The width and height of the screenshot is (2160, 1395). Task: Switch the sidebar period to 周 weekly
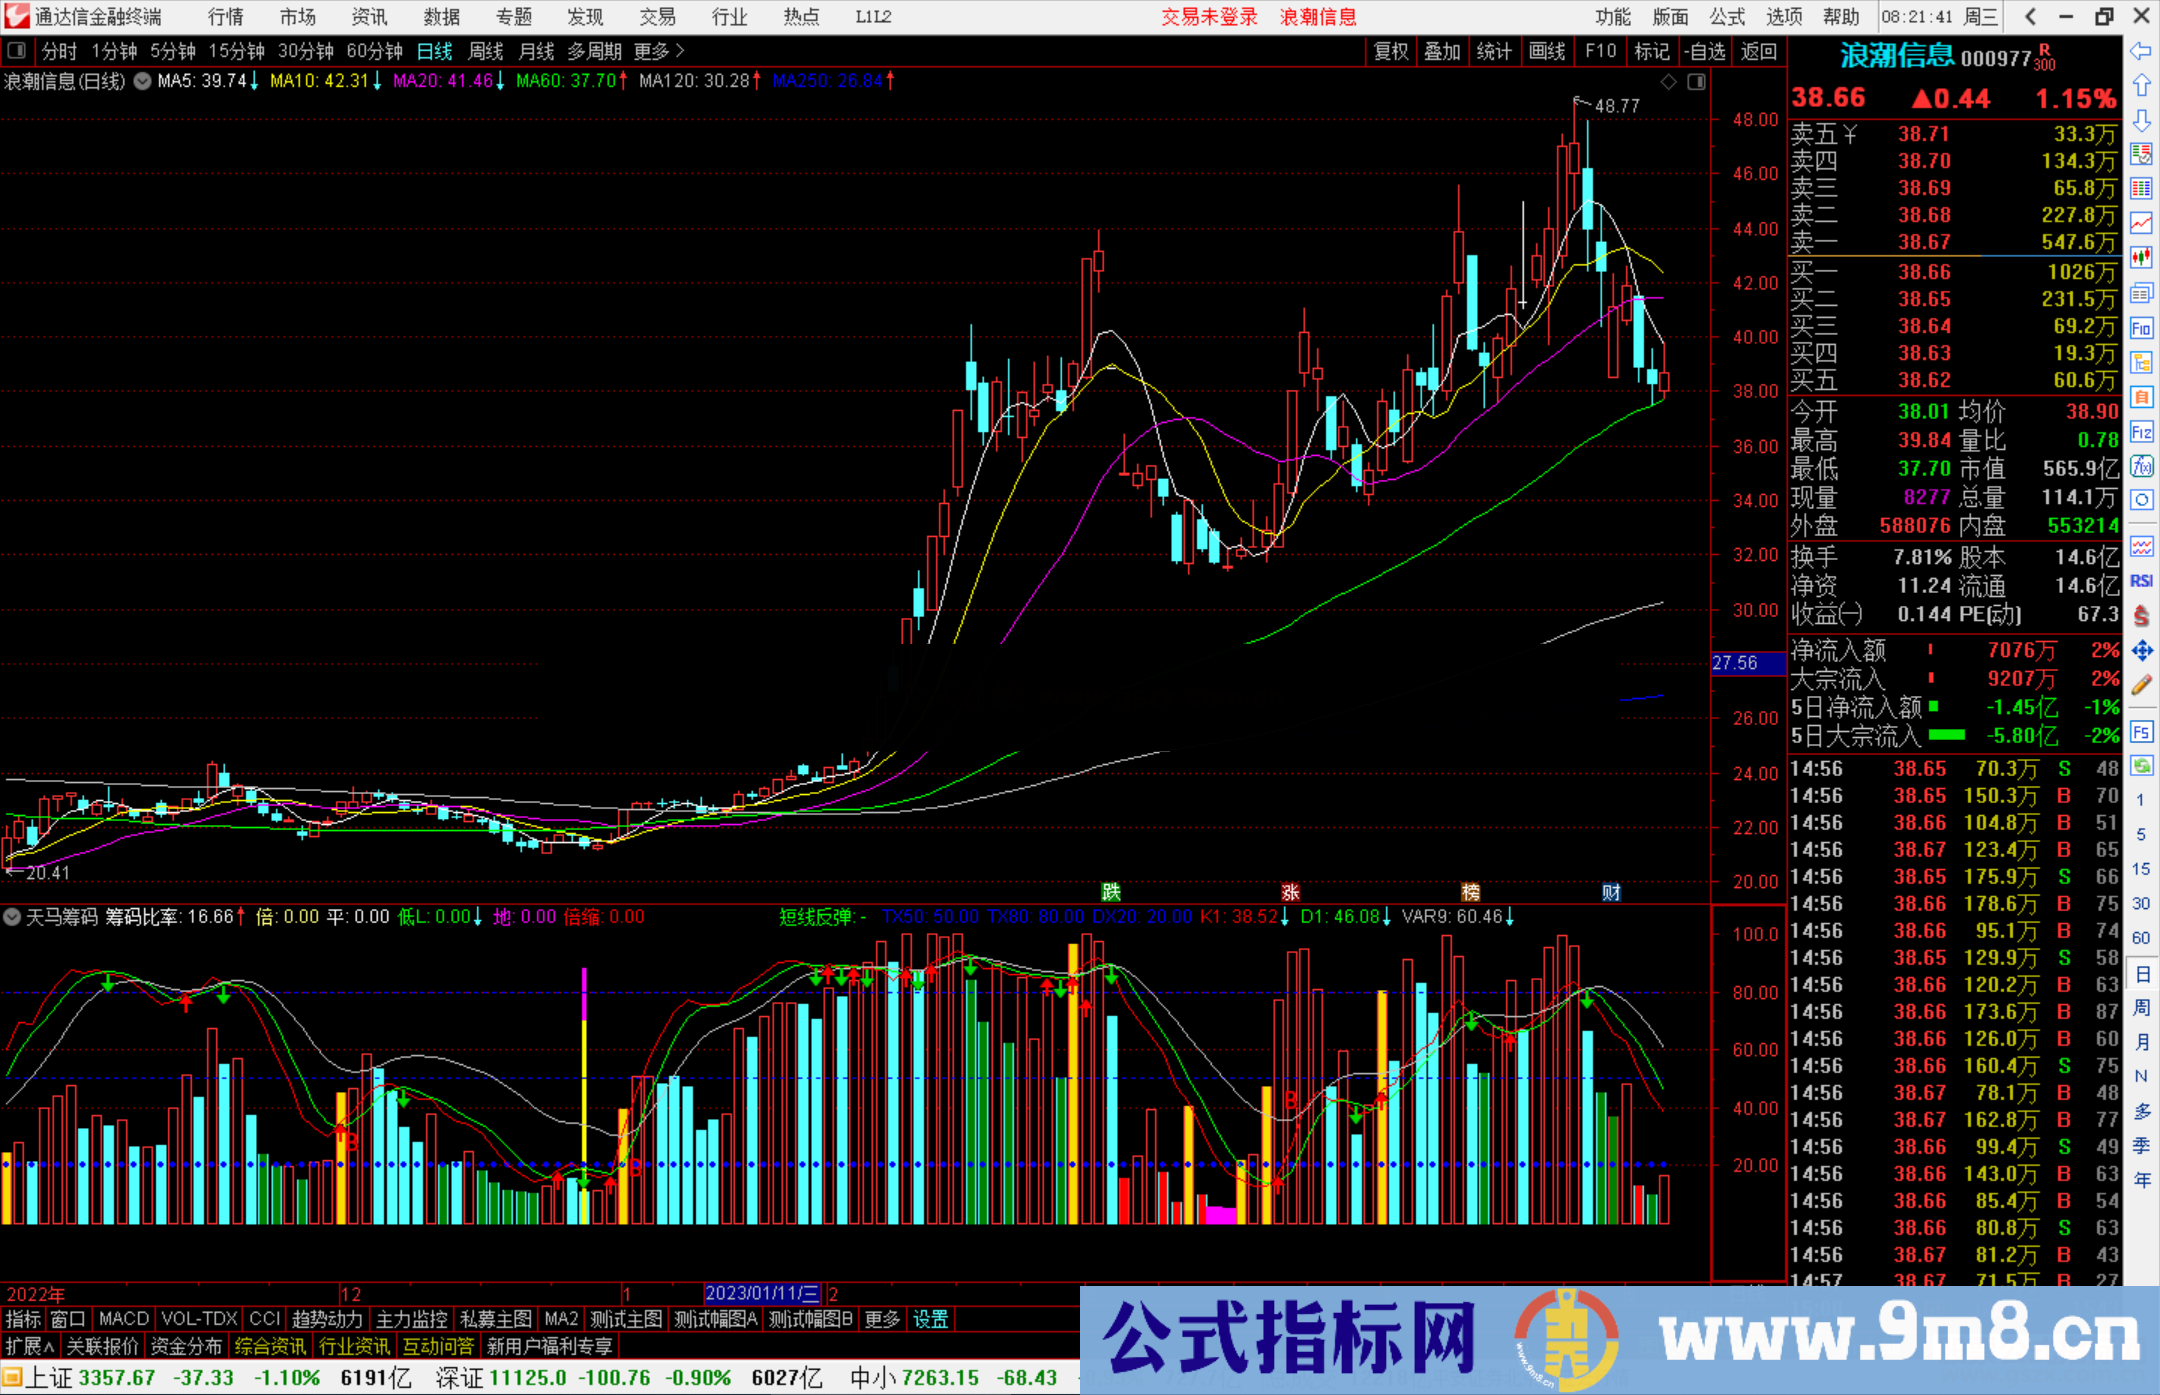(x=2141, y=1007)
